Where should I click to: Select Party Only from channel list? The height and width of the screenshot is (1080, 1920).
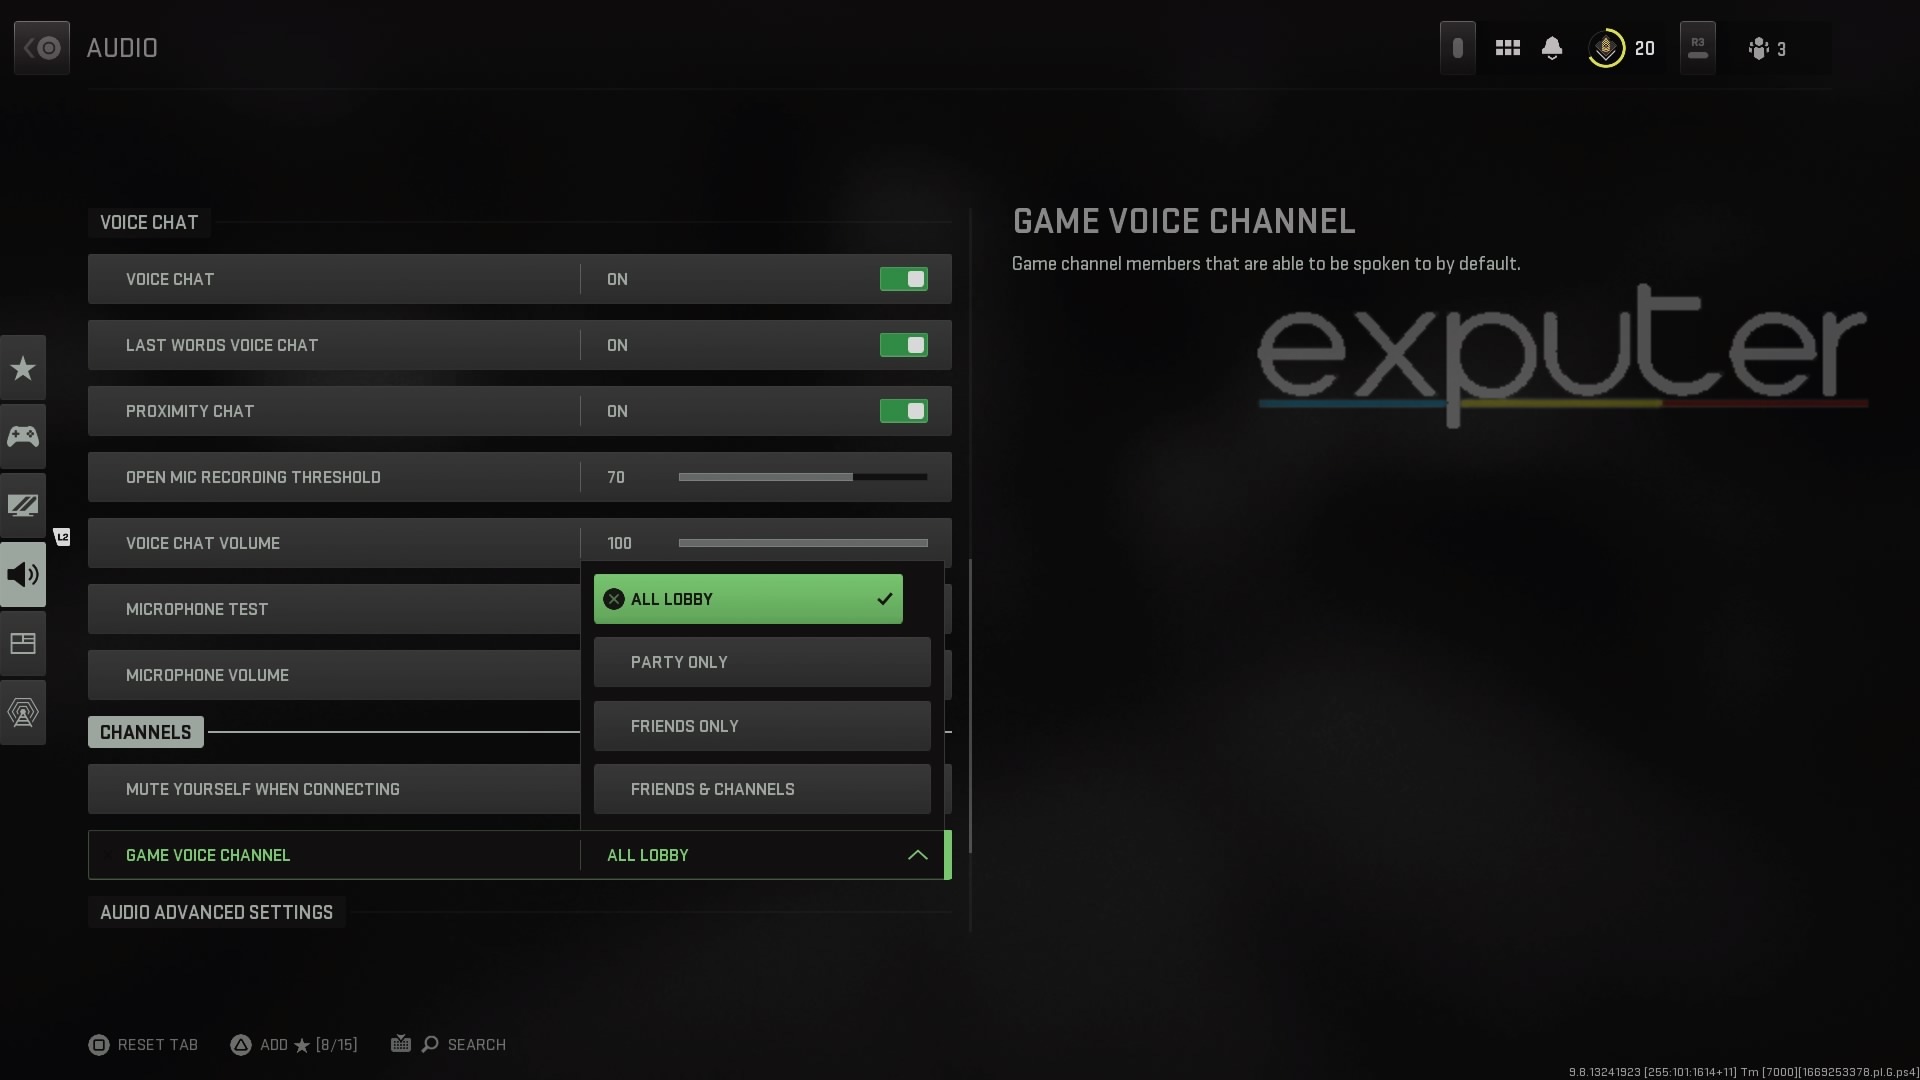click(x=762, y=662)
